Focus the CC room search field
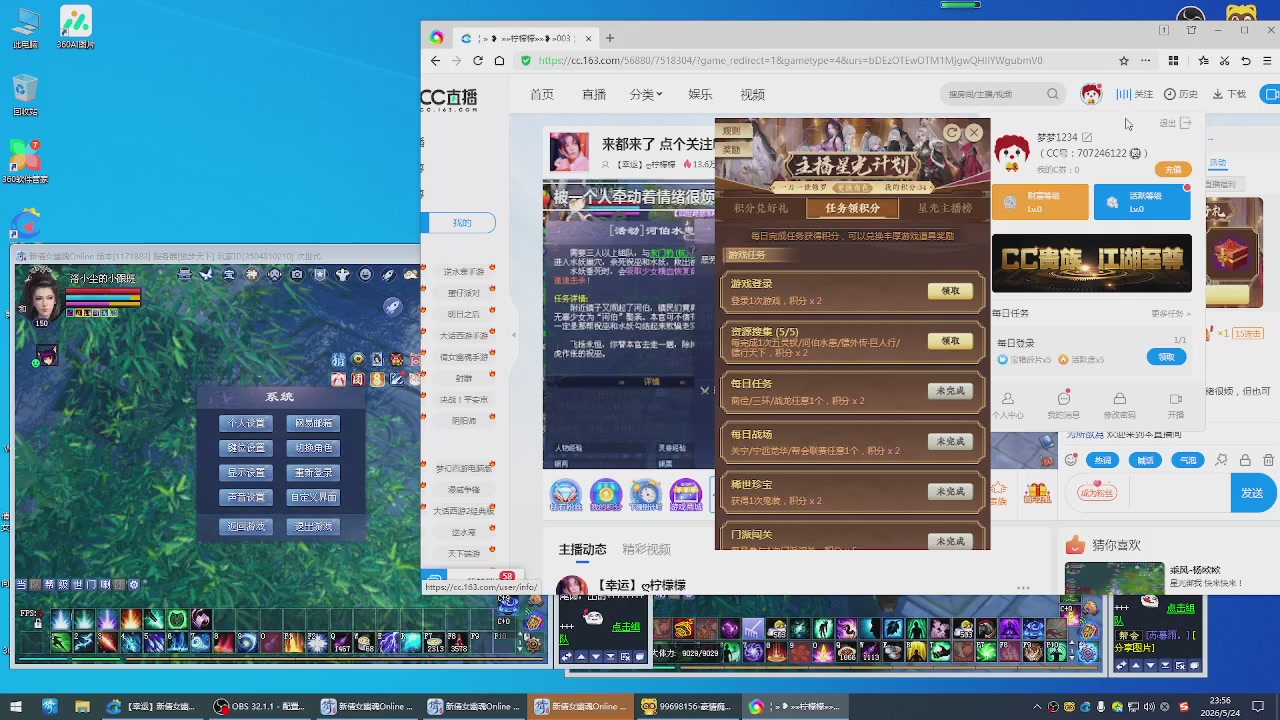 coord(992,94)
